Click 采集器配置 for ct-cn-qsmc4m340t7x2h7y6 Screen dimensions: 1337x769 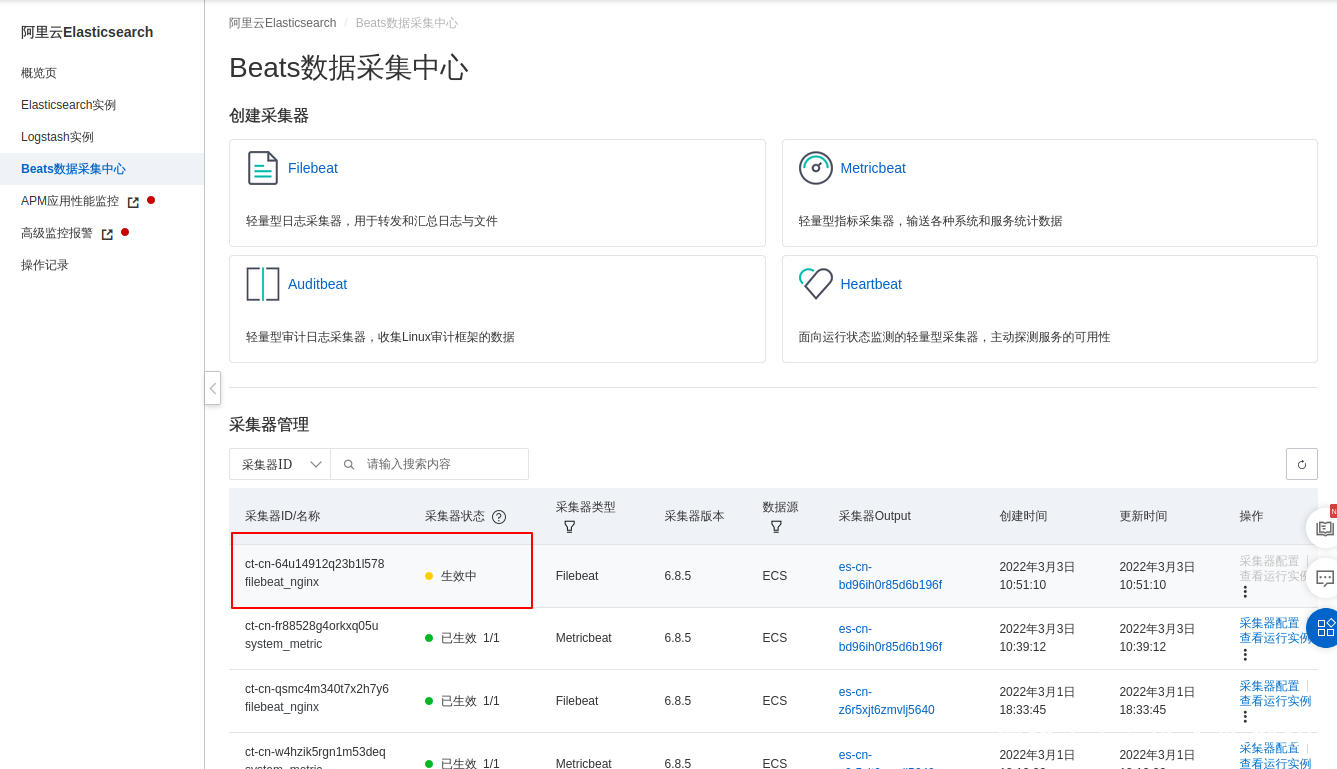pos(1269,686)
